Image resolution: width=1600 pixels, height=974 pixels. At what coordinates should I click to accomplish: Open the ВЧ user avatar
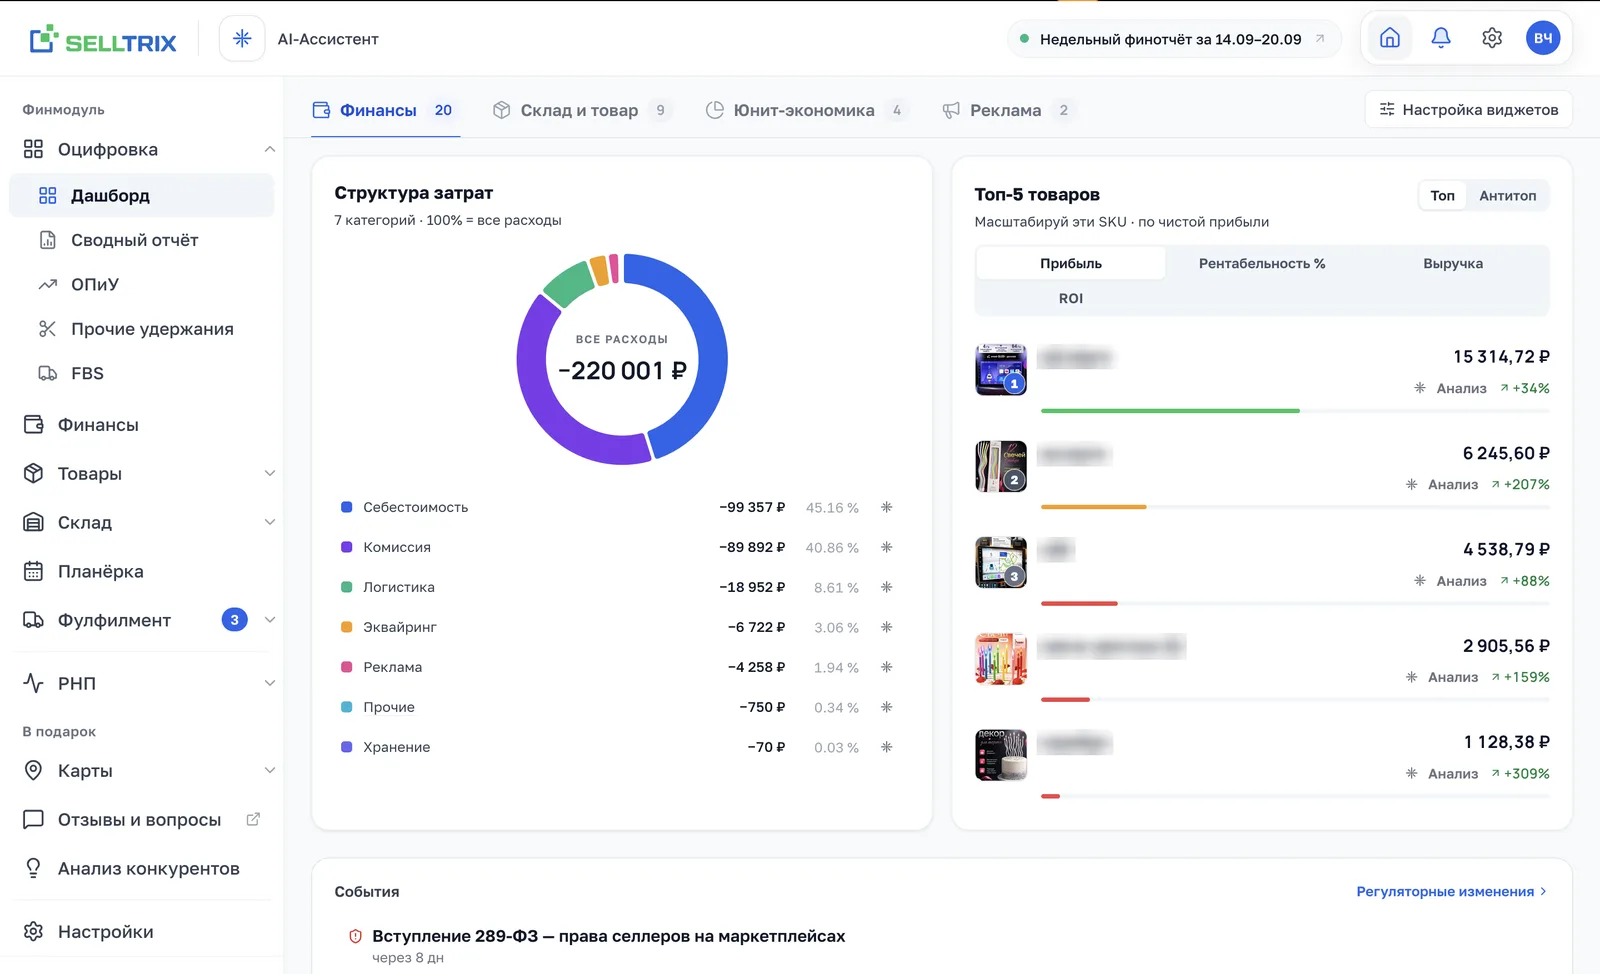tap(1542, 38)
